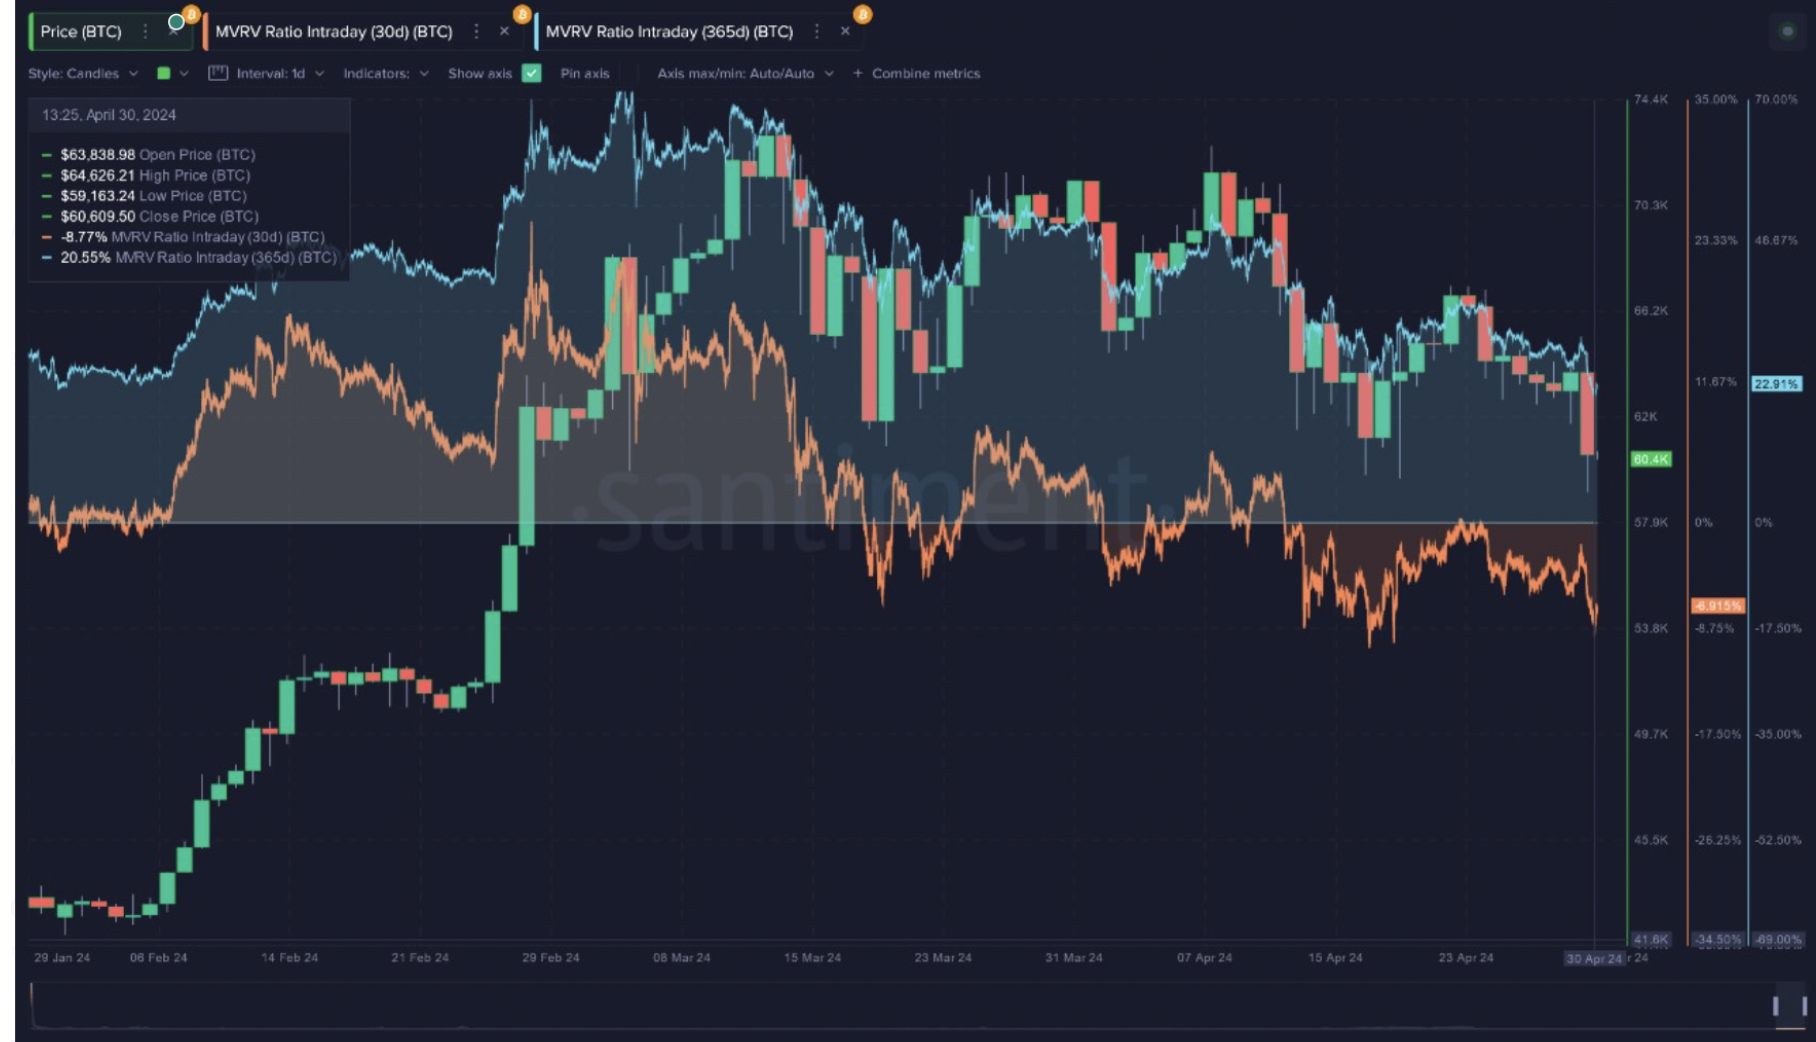Viewport: 1816px width, 1042px height.
Task: Remove the Price (BTC) metric
Action: 174,32
